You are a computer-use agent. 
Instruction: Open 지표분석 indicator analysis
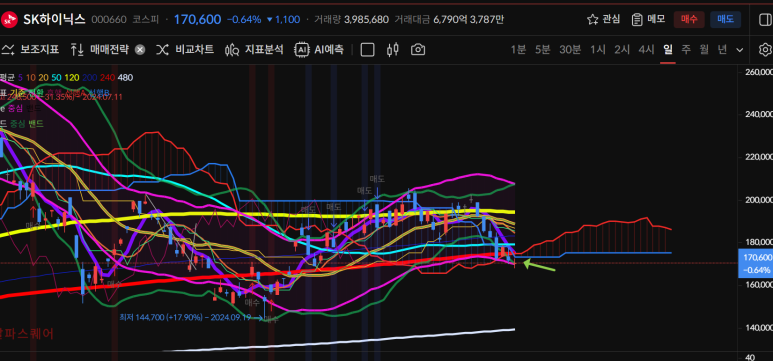click(254, 49)
